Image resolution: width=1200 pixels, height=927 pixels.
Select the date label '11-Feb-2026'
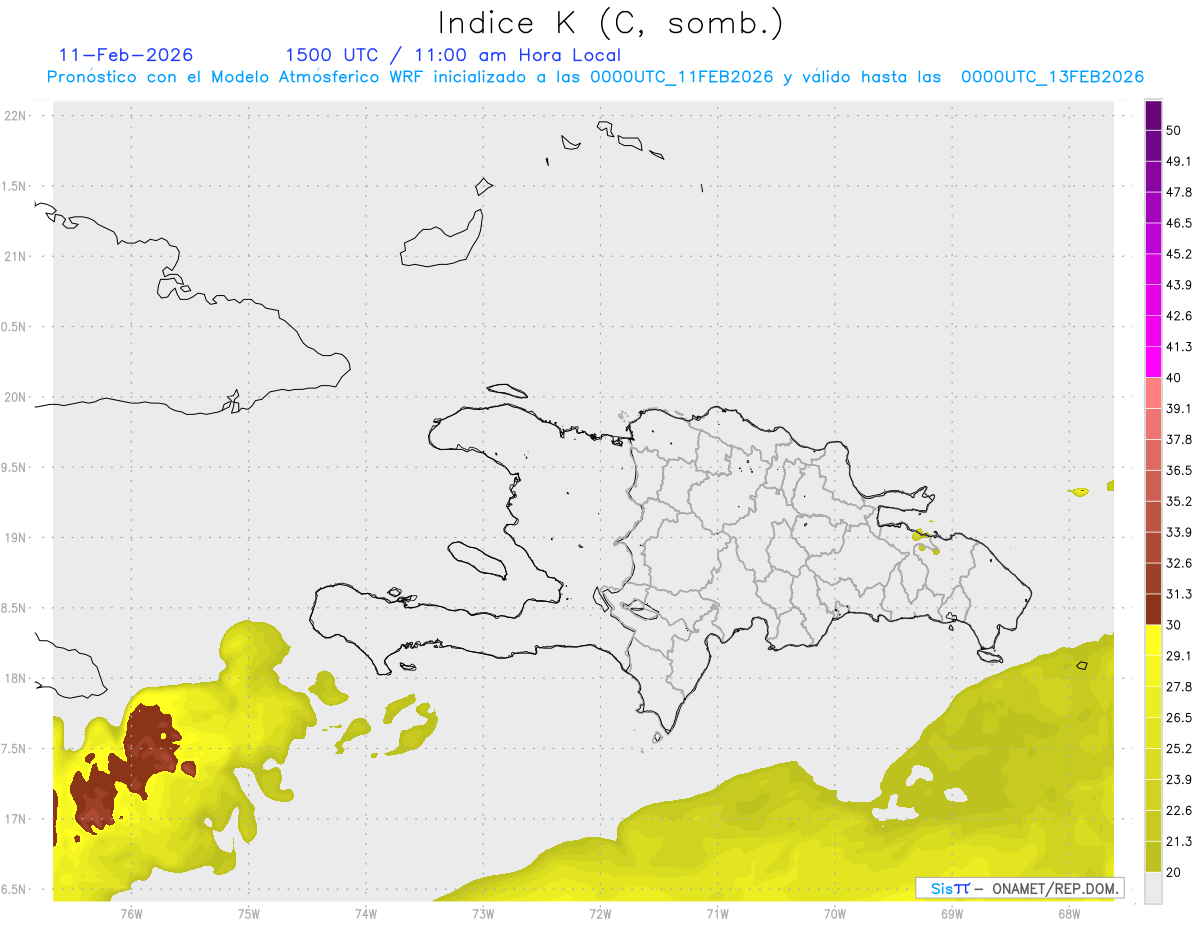coord(126,55)
